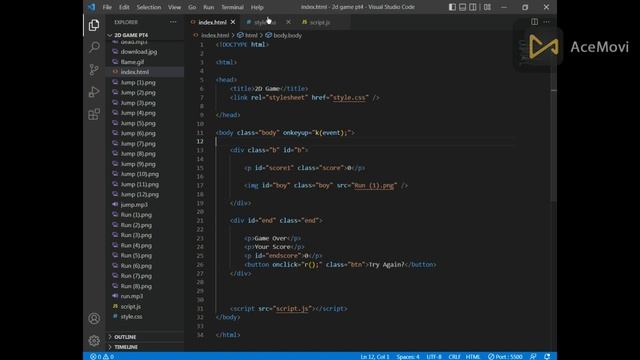The height and width of the screenshot is (360, 640).
Task: Click html element in the breadcrumb
Action: coord(251,36)
